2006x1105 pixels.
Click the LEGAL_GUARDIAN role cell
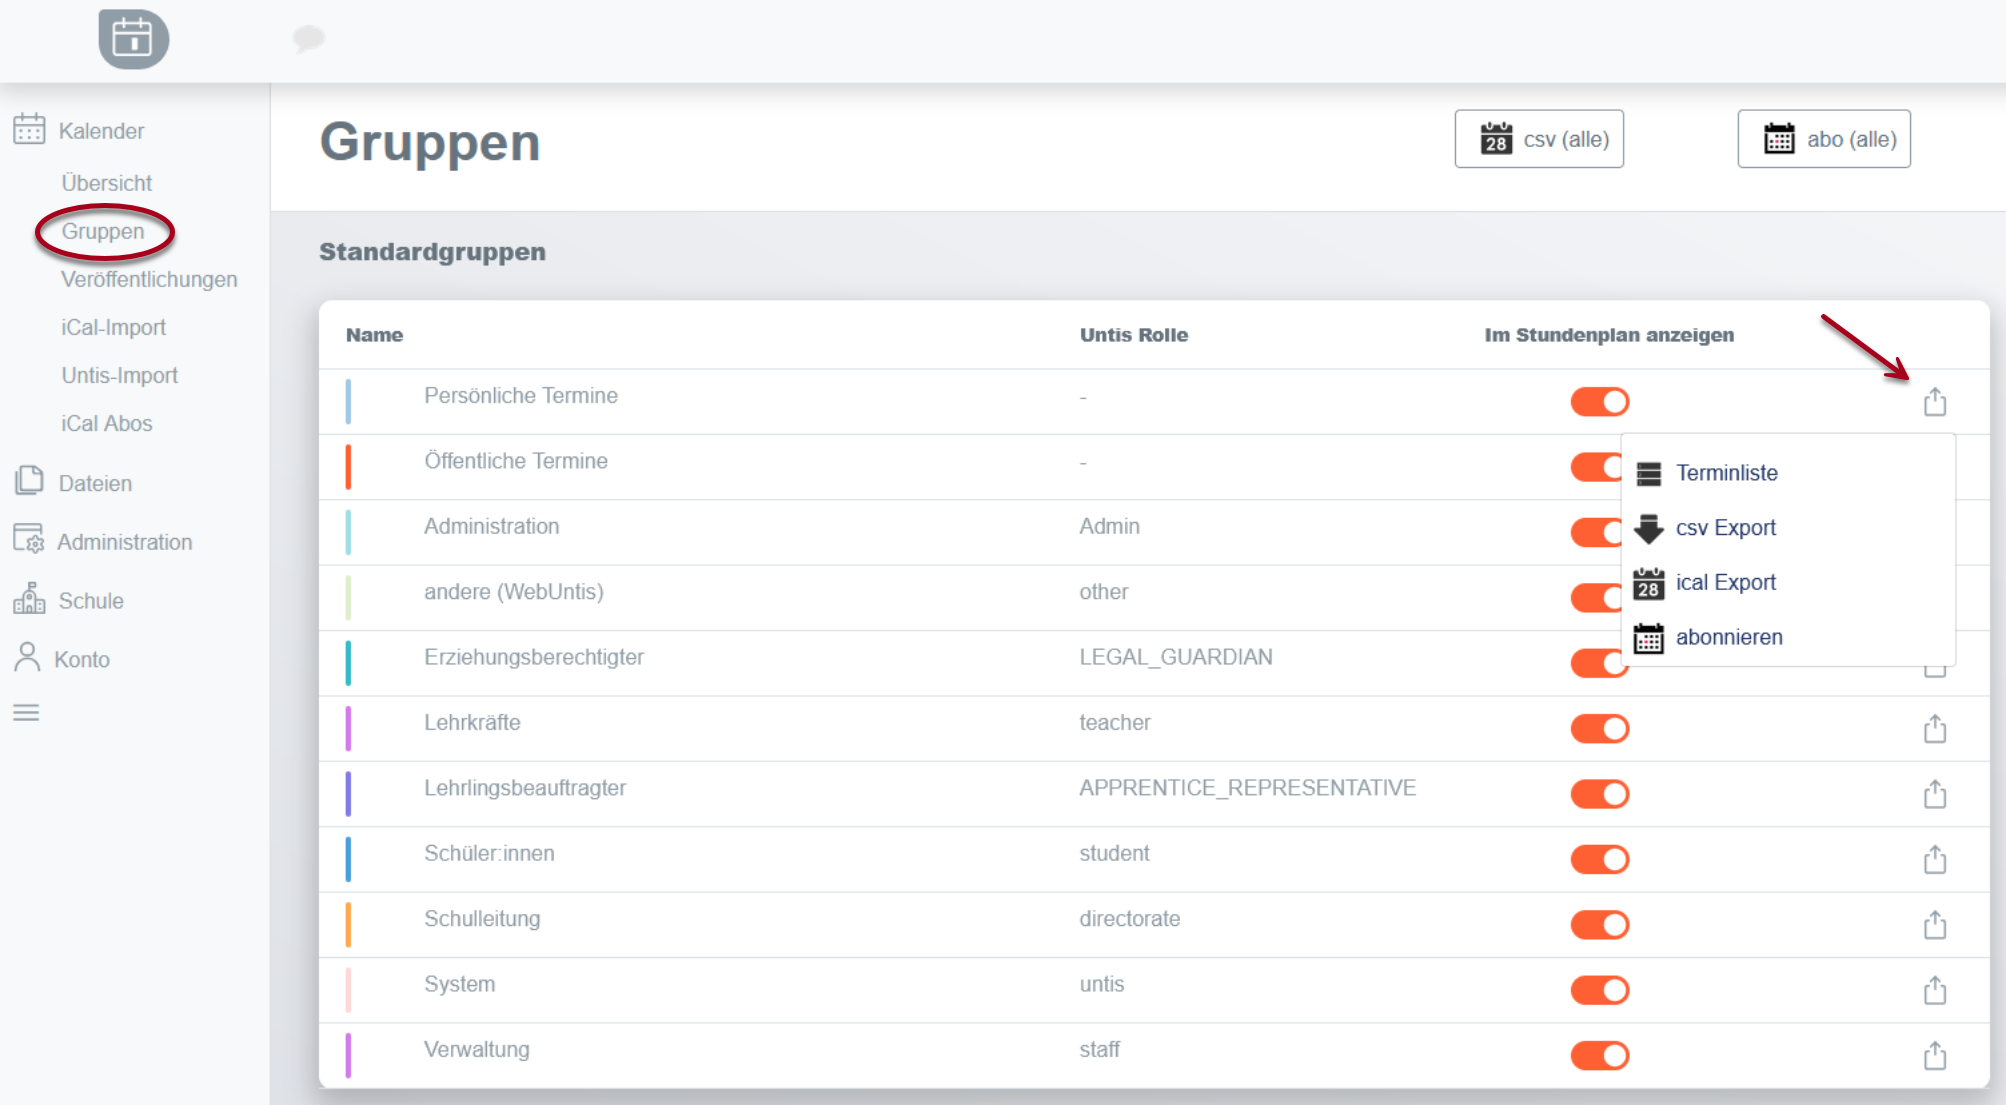1176,657
